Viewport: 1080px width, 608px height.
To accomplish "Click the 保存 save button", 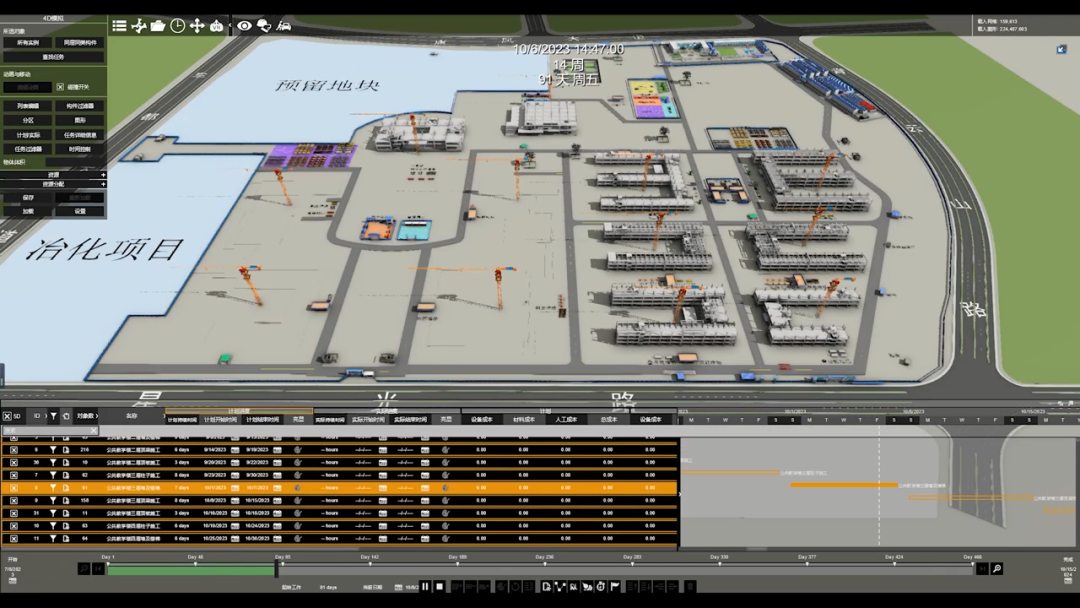I will [27, 198].
